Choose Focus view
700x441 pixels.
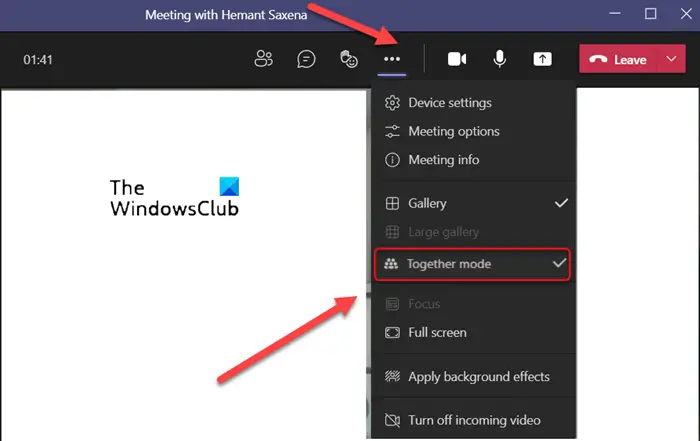[474, 304]
